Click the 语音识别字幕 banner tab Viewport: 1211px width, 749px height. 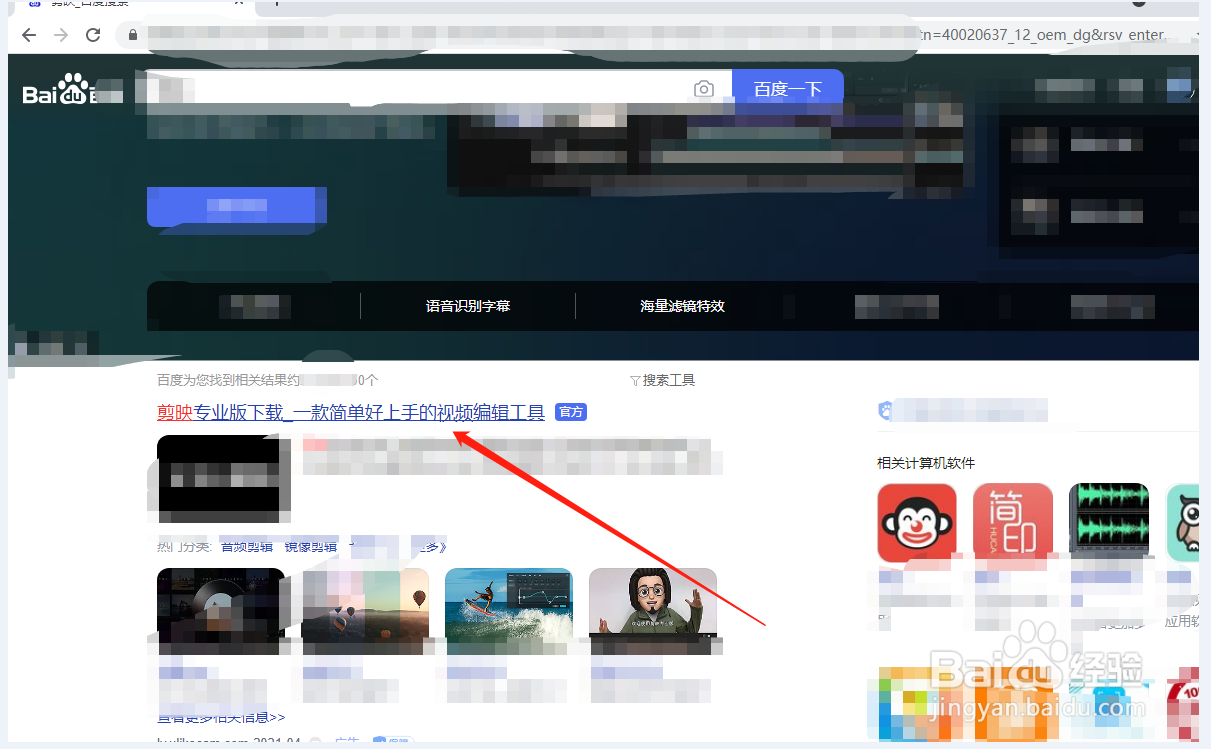click(x=468, y=306)
